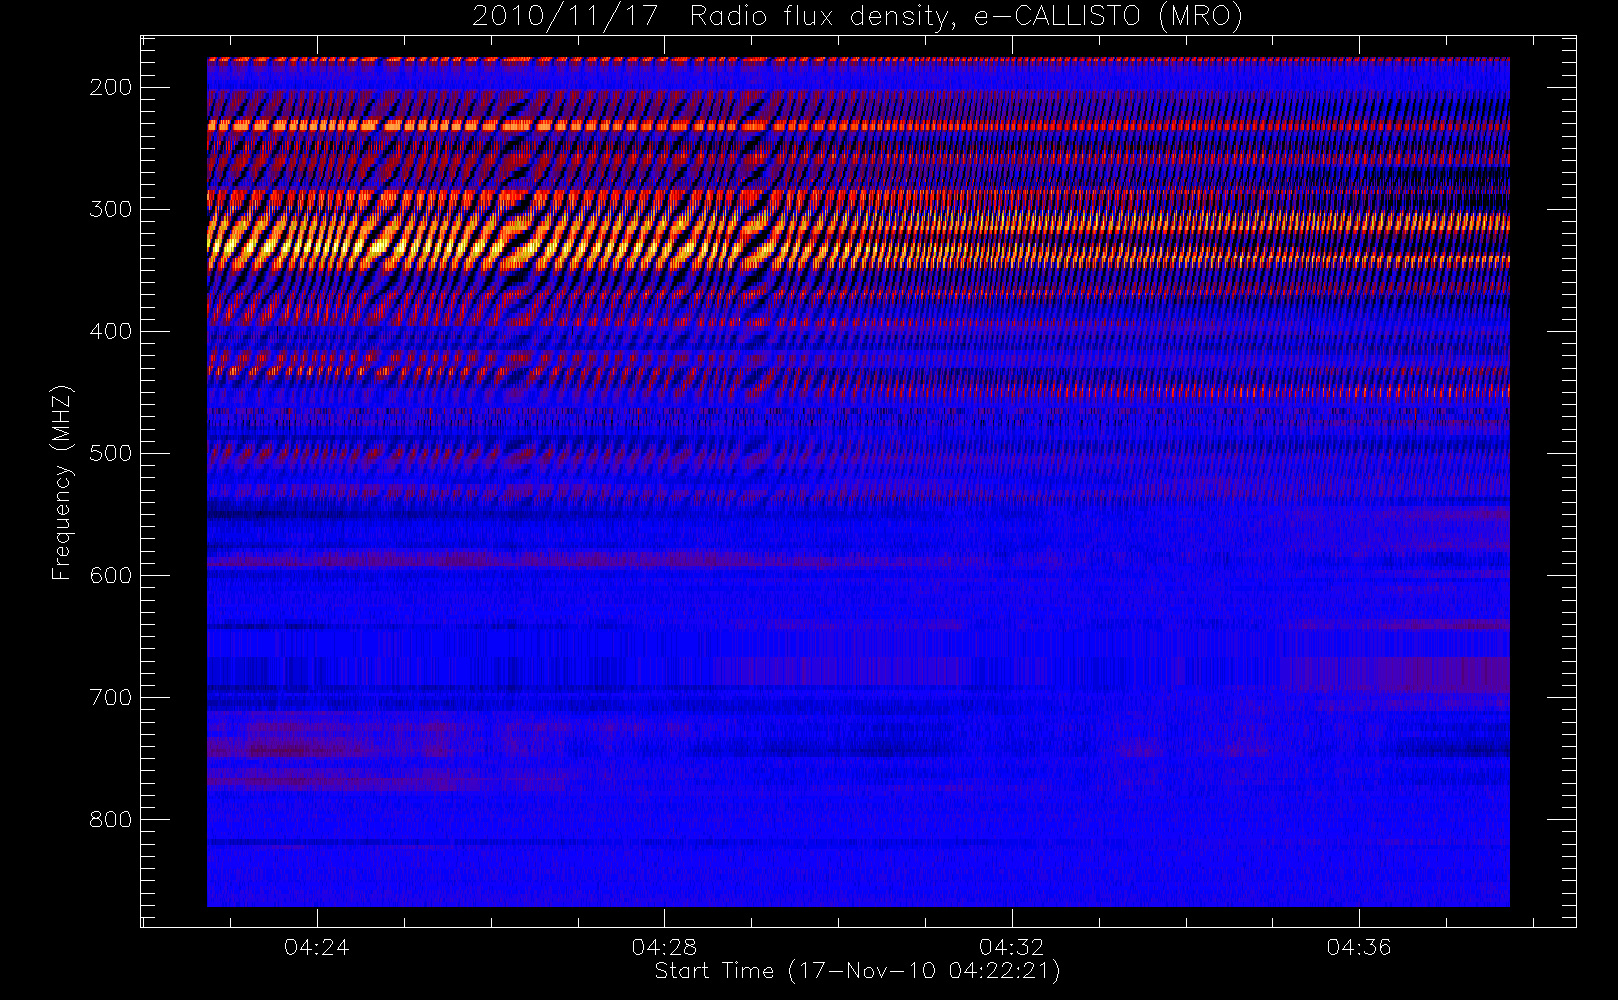Screen dimensions: 1618x1000
Task: Click the 'Start Time (17-Nov-10 04:22:21)' label
Action: coord(857,971)
